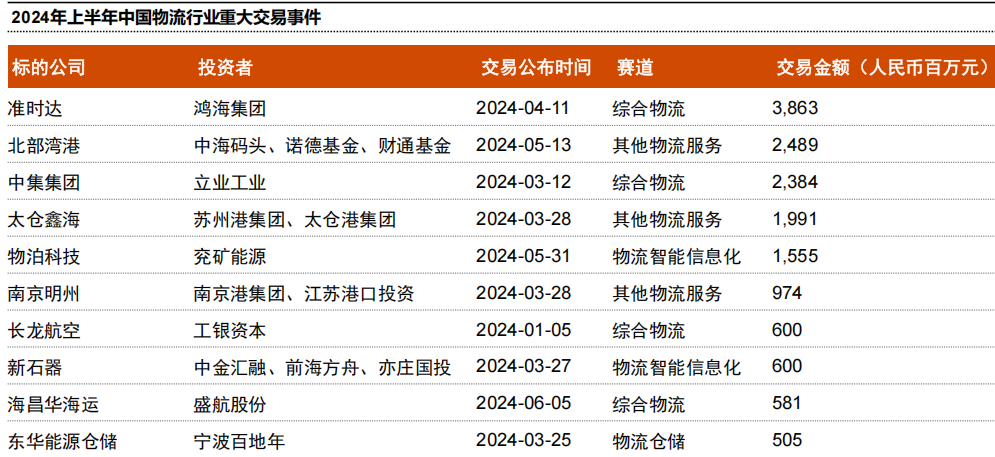Select the '立业工业' investor cell

(230, 183)
